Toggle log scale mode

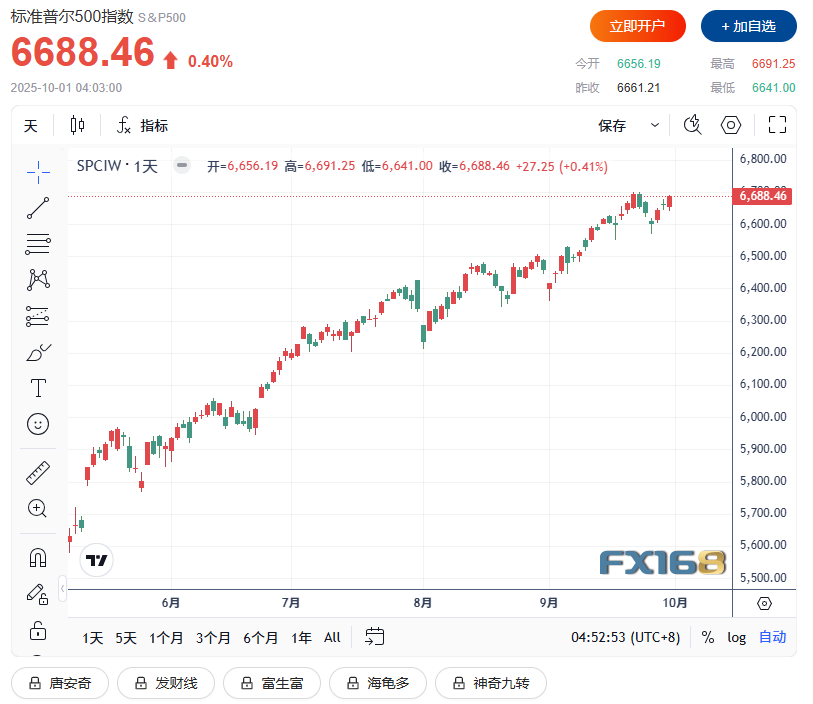click(x=736, y=637)
